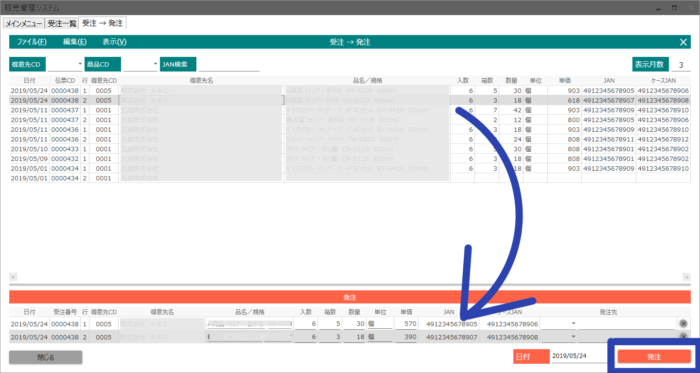Select the row with quantity 42
700x373 pixels.
point(350,110)
